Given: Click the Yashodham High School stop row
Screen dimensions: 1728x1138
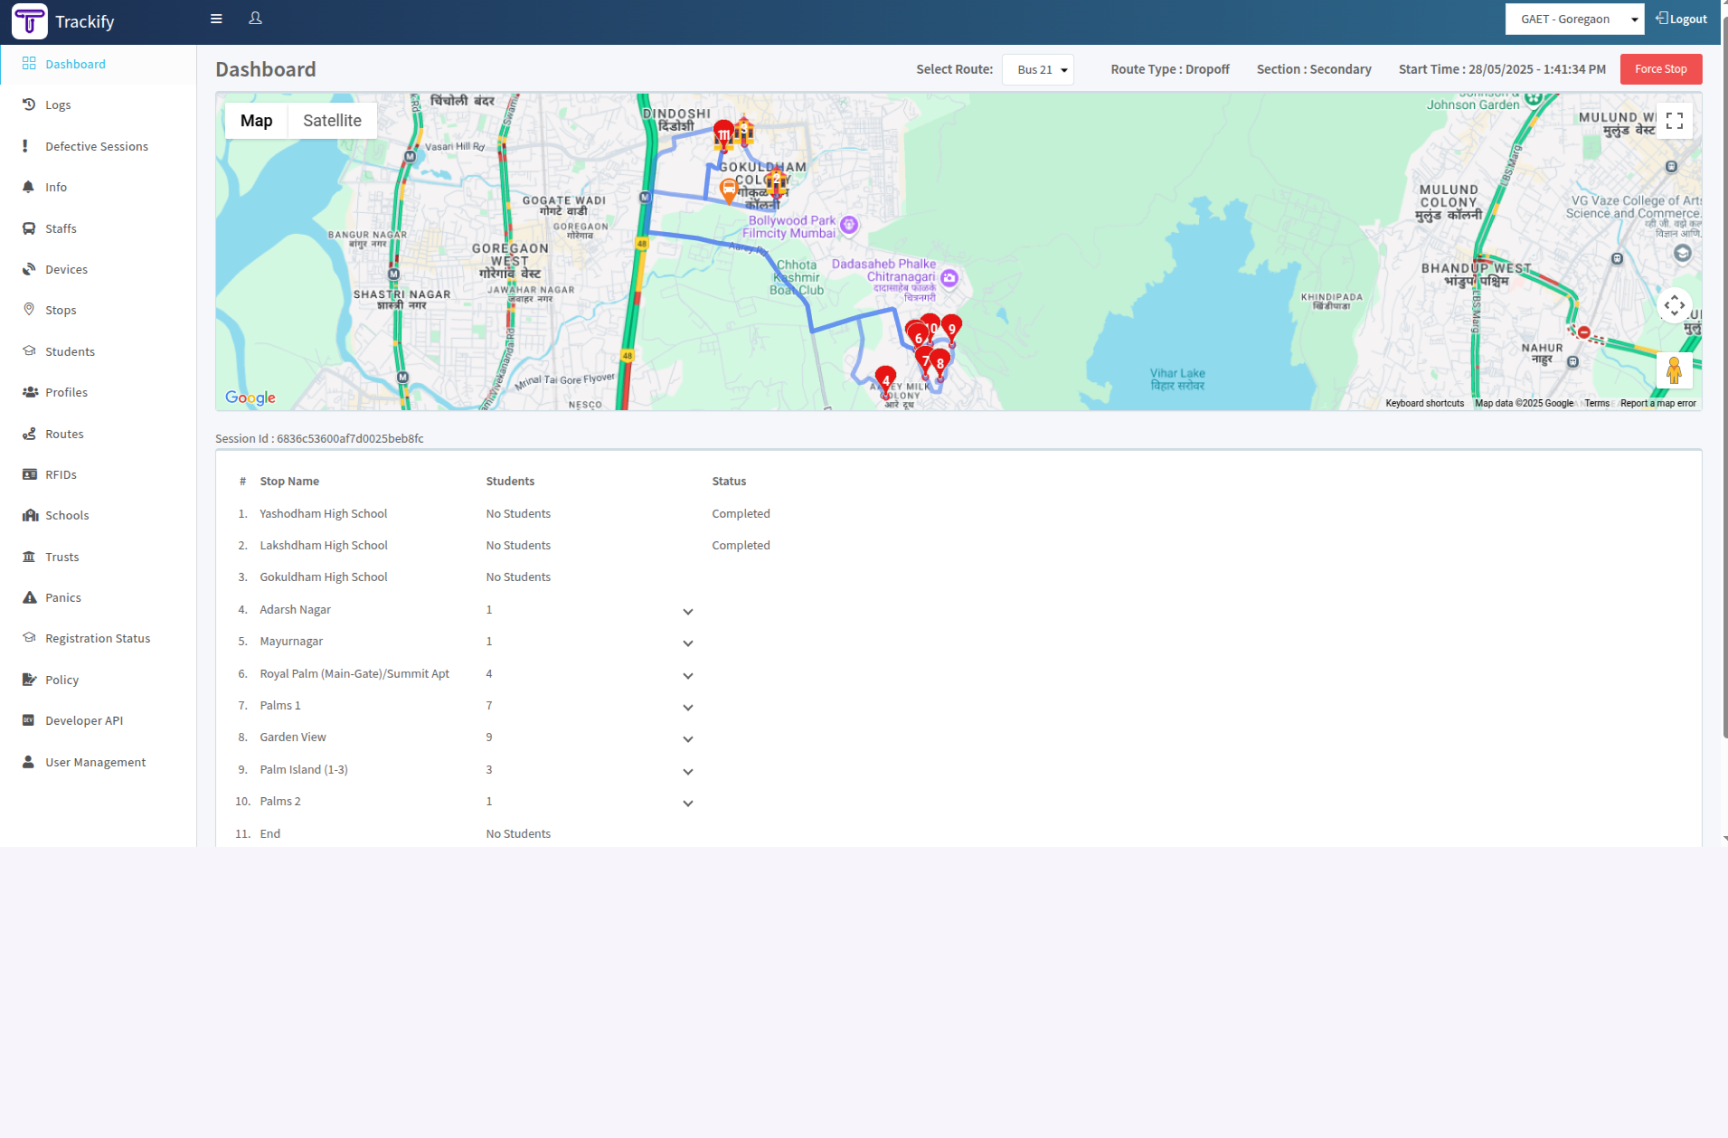Looking at the screenshot, I should tap(958, 513).
